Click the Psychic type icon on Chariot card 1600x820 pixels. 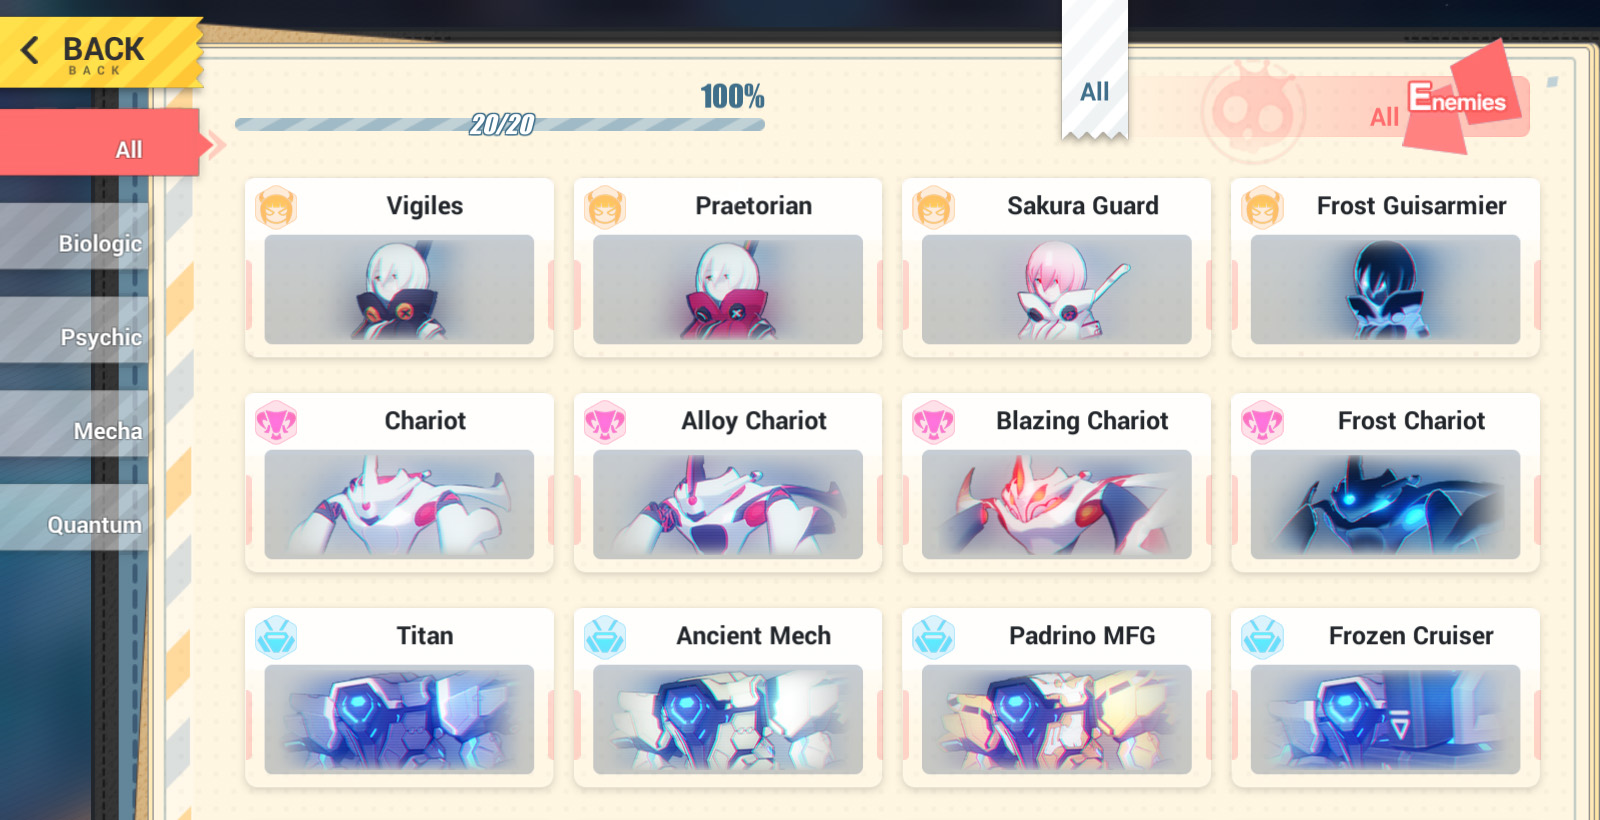(x=276, y=423)
